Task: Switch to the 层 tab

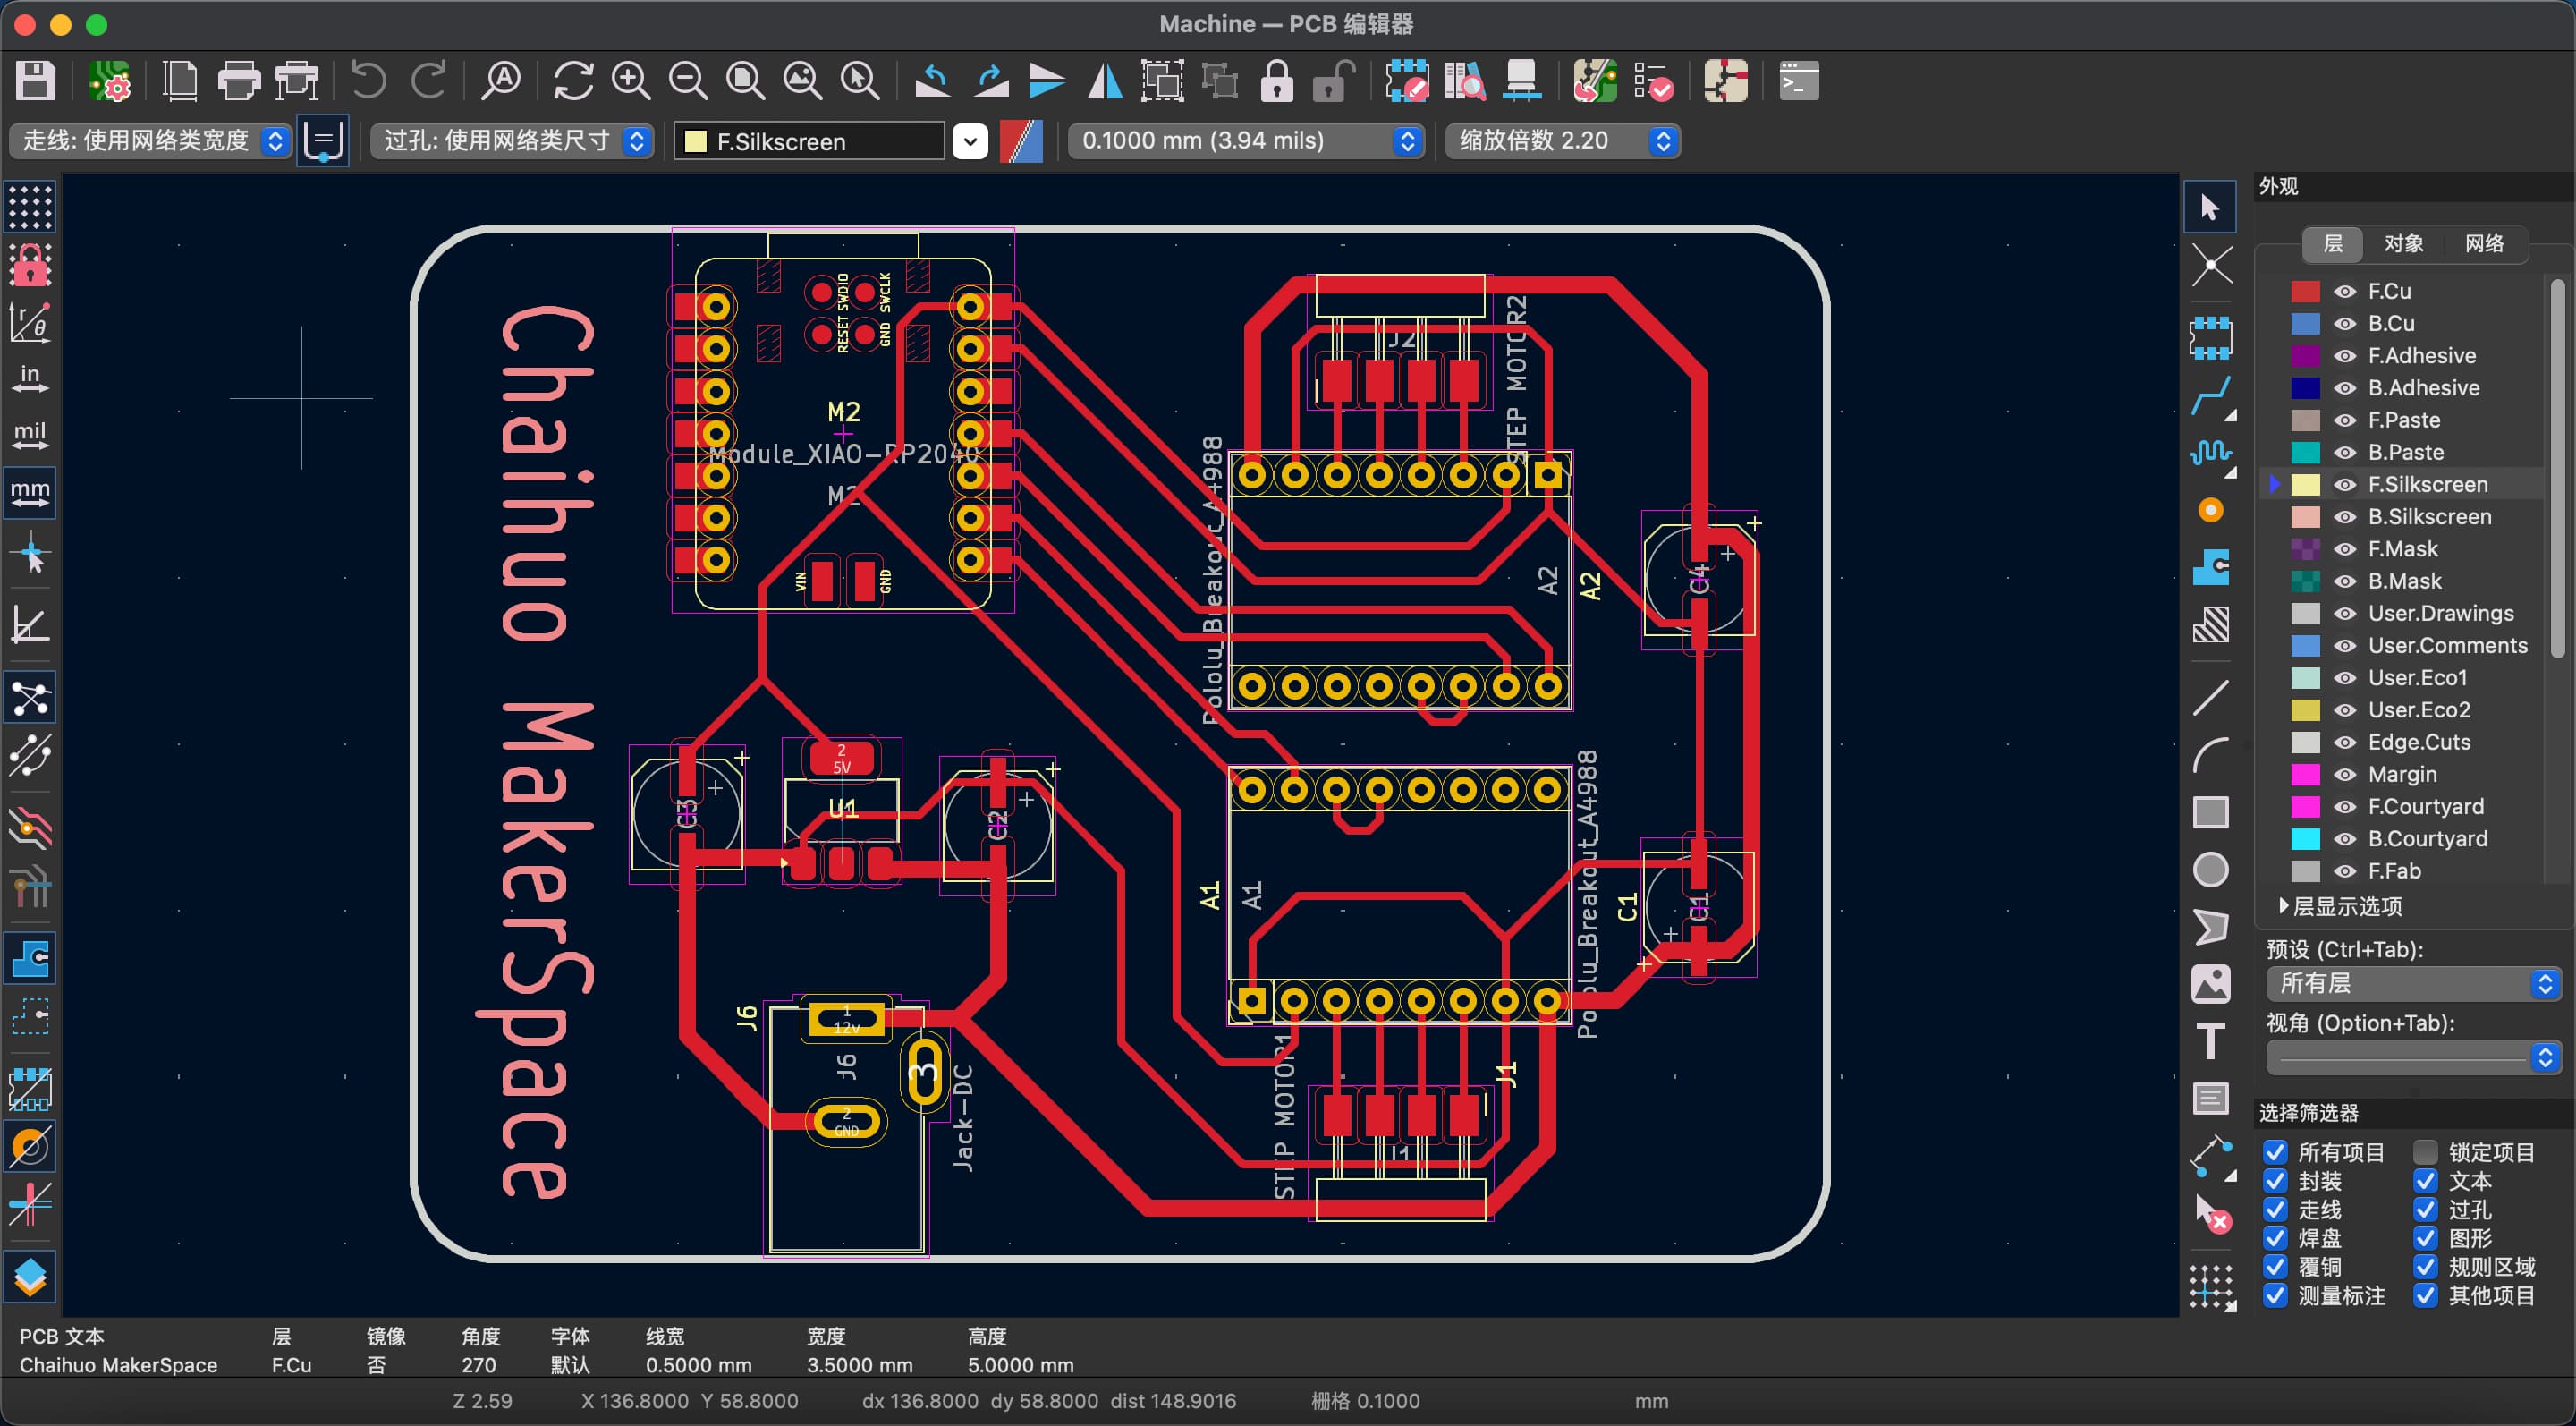Action: (2332, 244)
